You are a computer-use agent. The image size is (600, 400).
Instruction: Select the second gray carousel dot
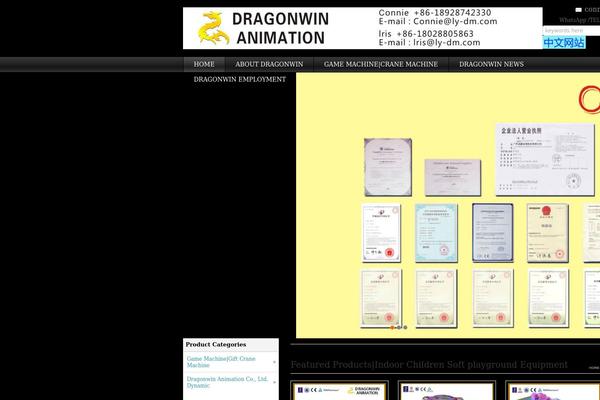point(399,327)
